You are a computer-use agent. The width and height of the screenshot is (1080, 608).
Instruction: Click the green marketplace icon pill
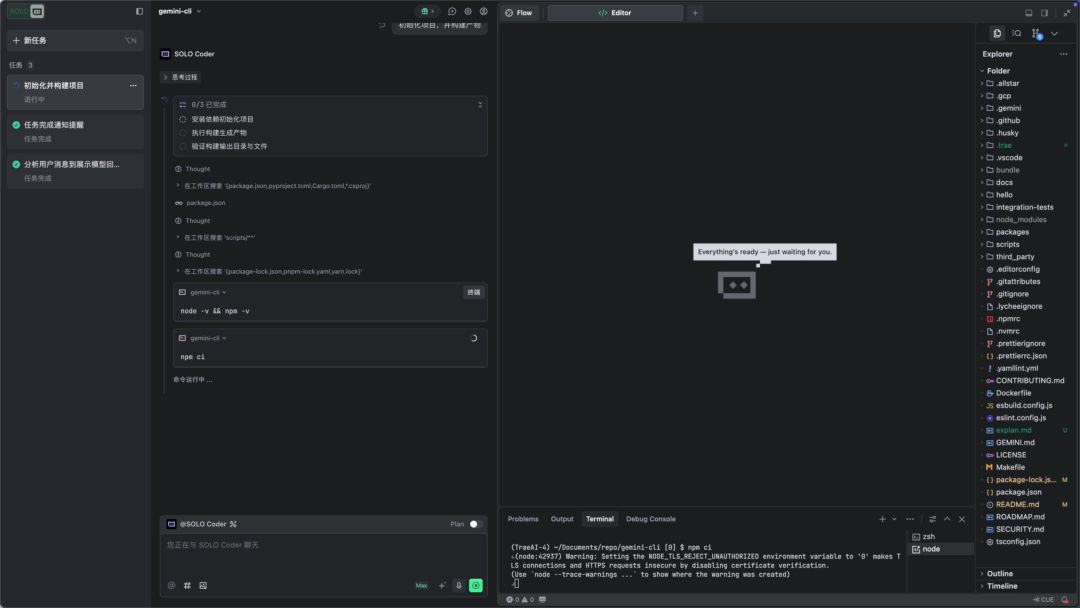427,11
